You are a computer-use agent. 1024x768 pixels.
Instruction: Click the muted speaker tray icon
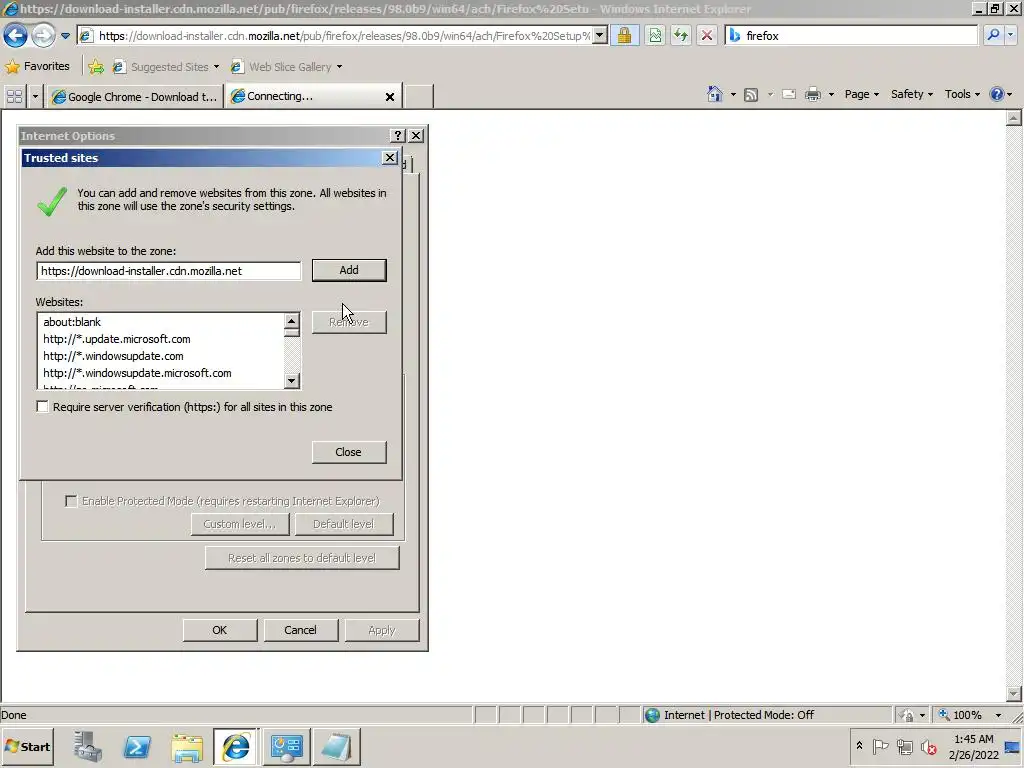tap(928, 746)
